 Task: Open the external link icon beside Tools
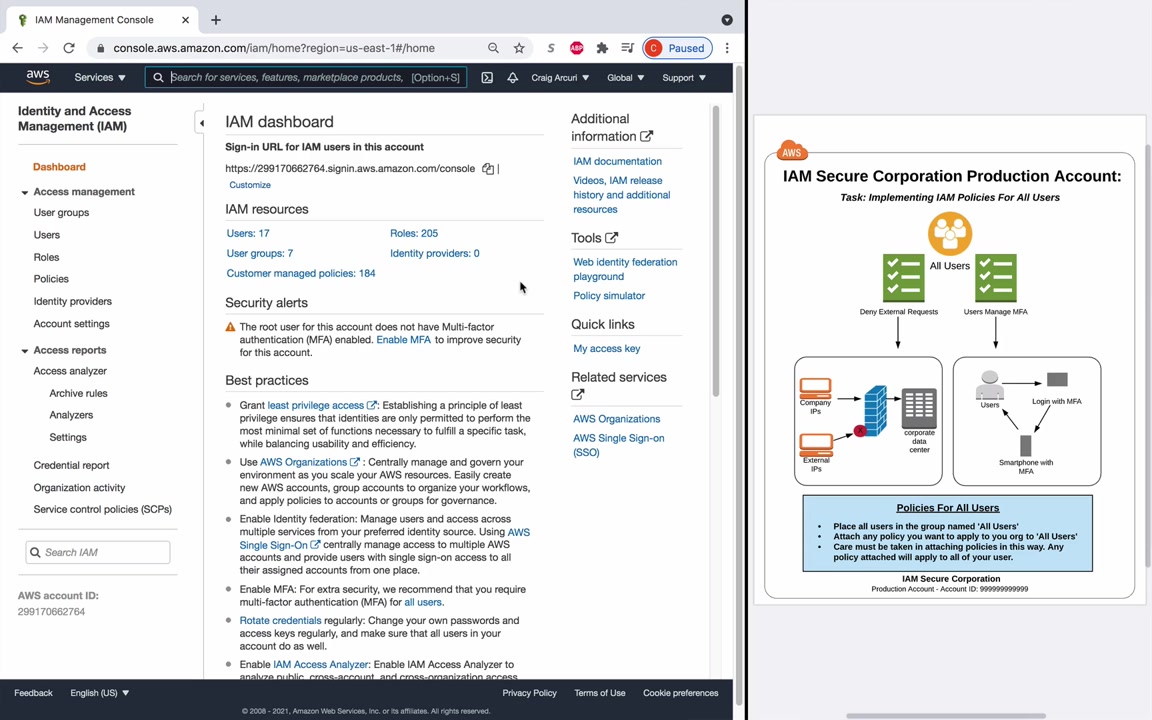pyautogui.click(x=611, y=237)
